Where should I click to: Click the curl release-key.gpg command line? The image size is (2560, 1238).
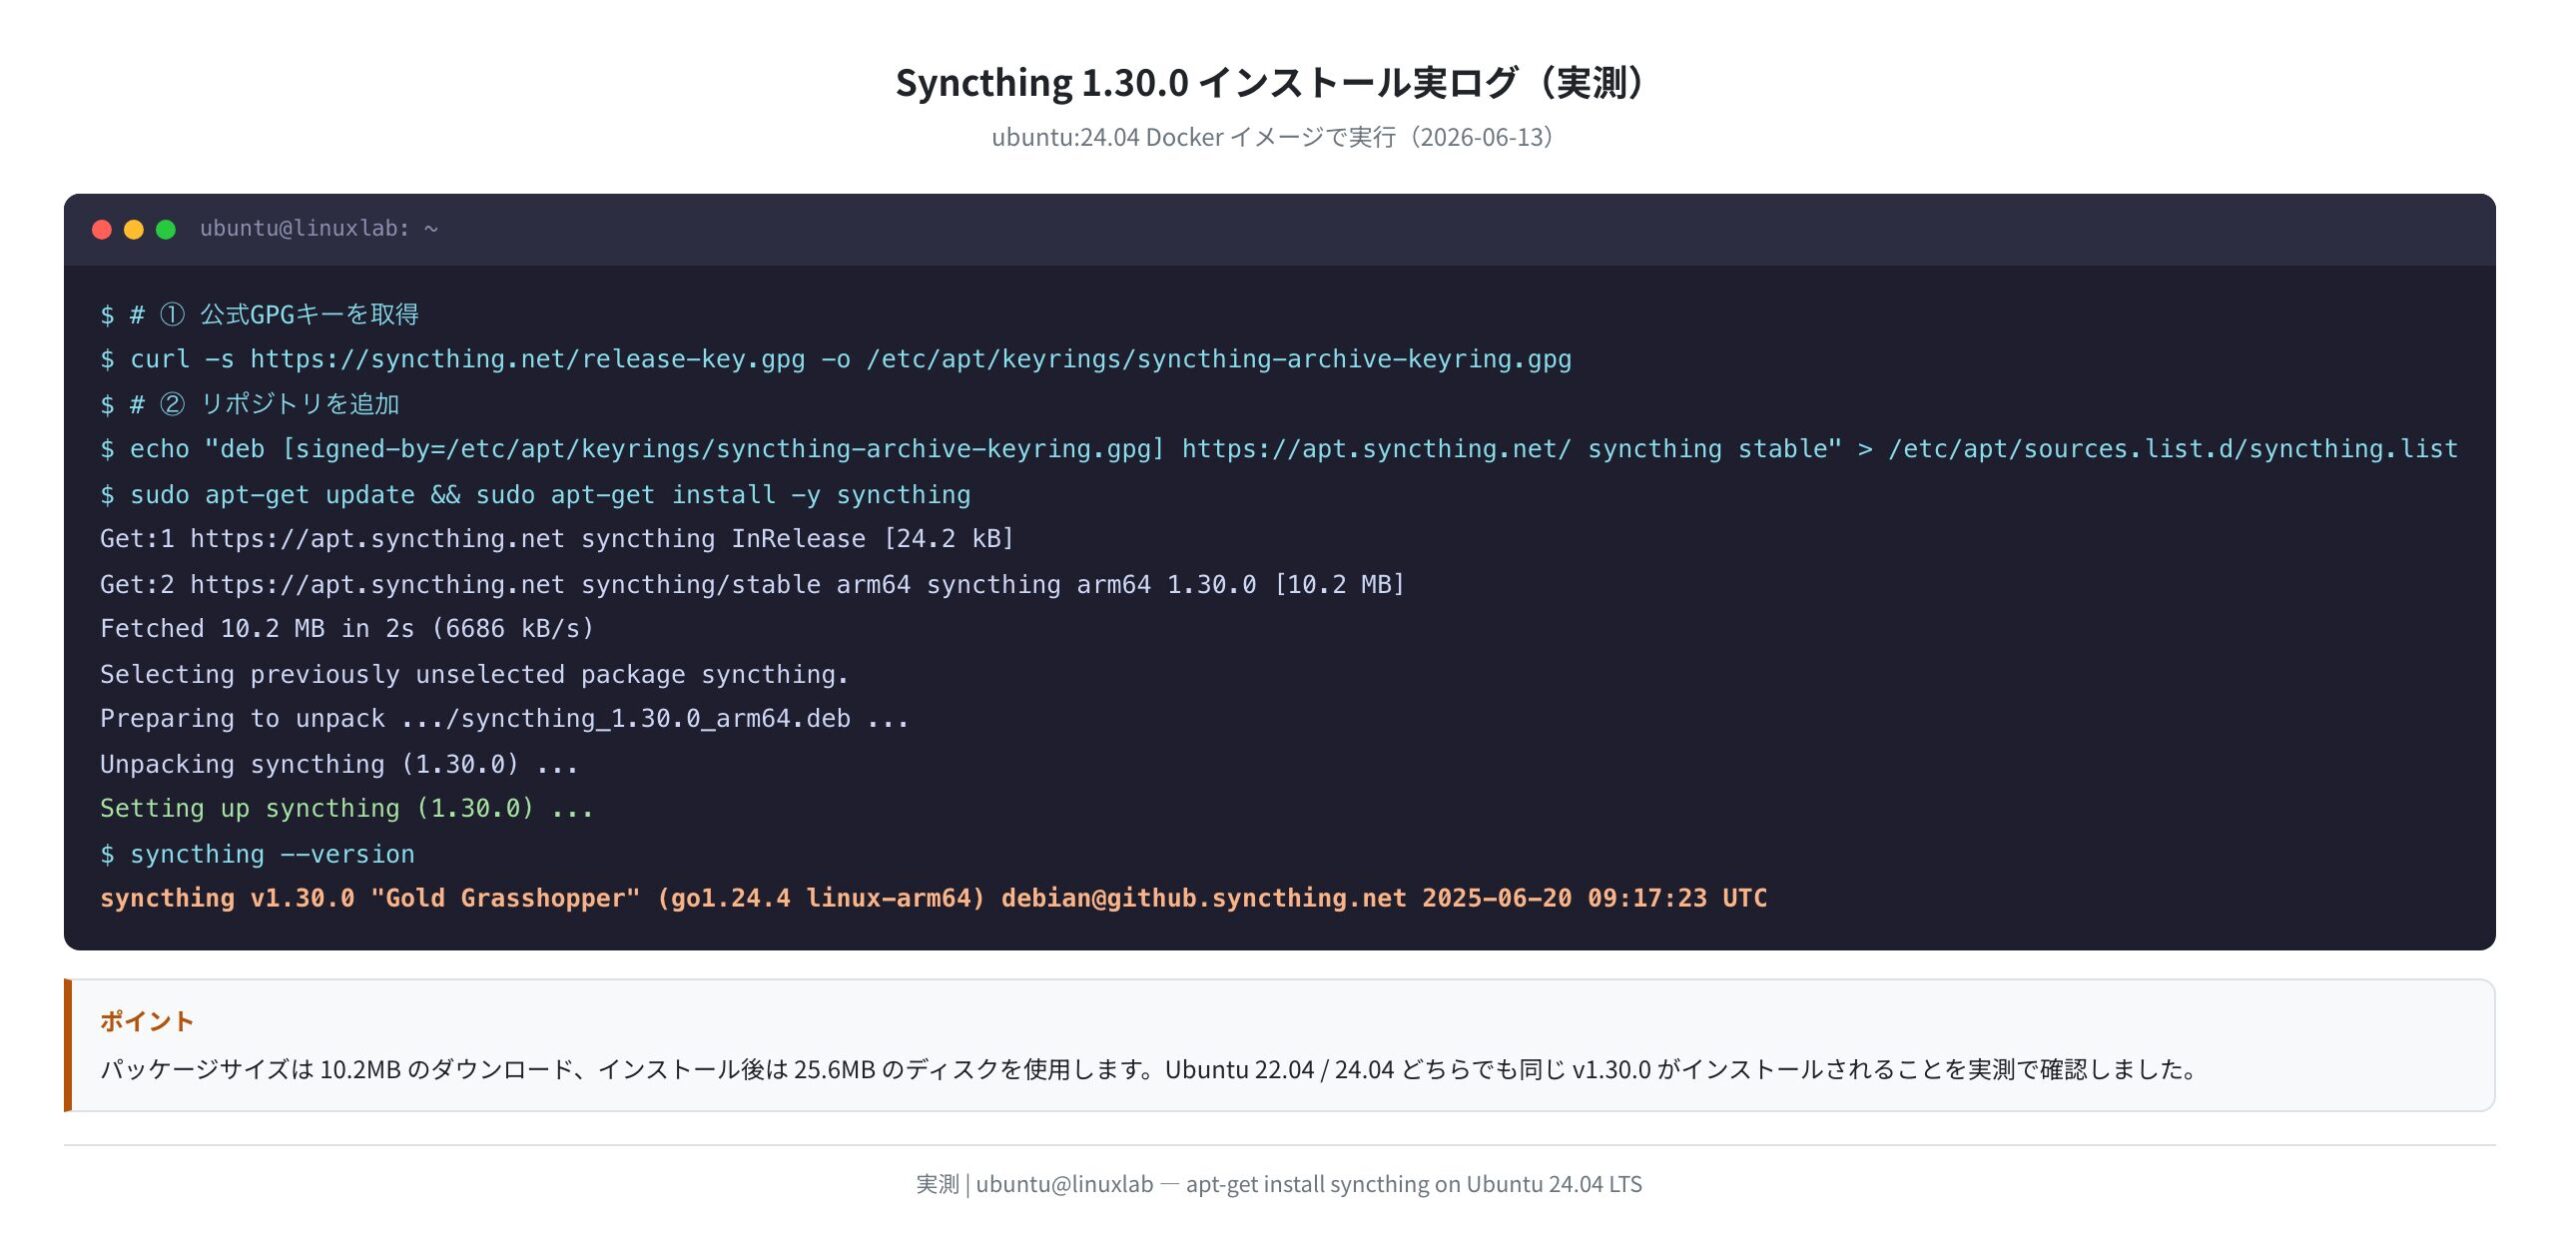tap(836, 359)
